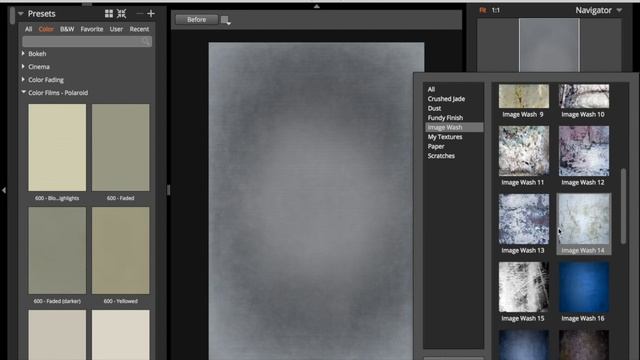Open the User presets tab
Screen dimensions: 640x360
tap(116, 29)
